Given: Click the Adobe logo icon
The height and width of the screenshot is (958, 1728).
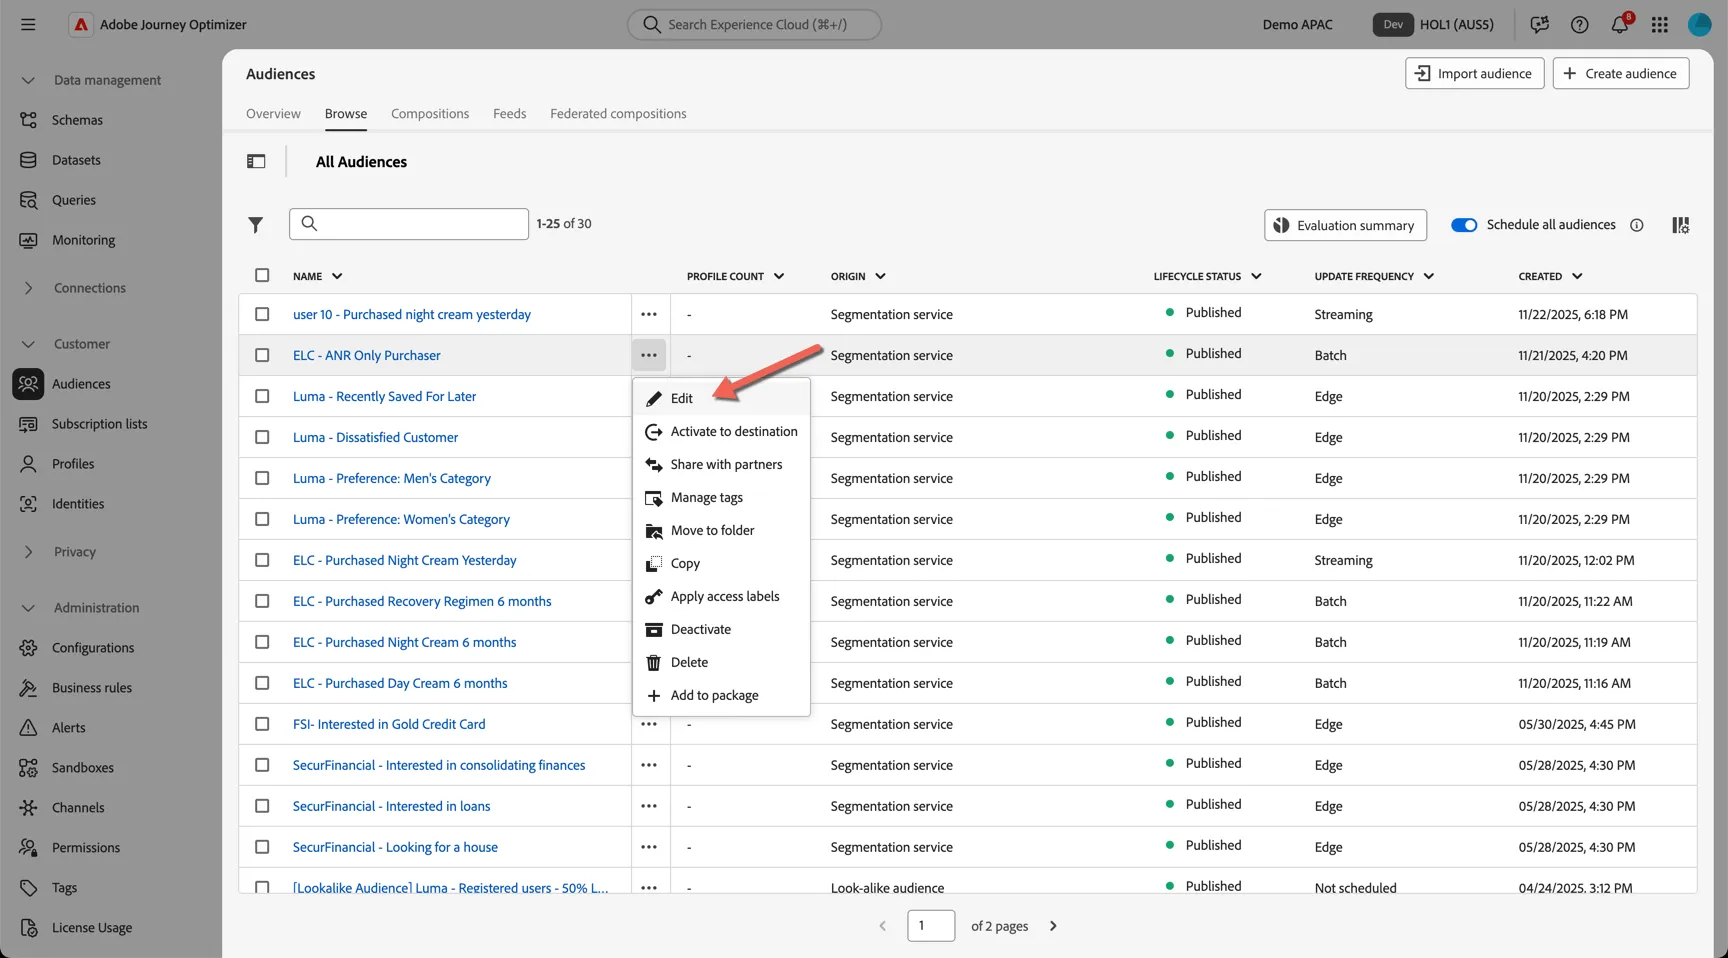Looking at the screenshot, I should tap(81, 24).
